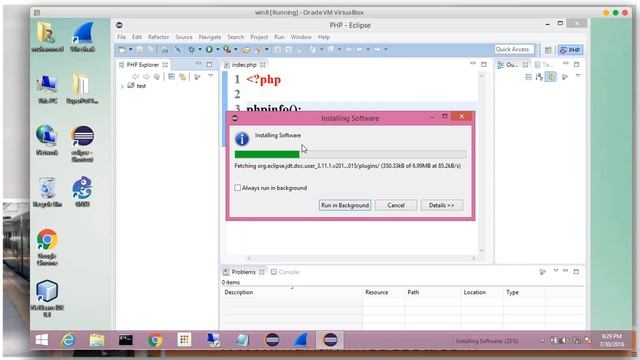This screenshot has width=640, height=360.
Task: Click Collapse All in PHP Explorer
Action: (x=171, y=77)
